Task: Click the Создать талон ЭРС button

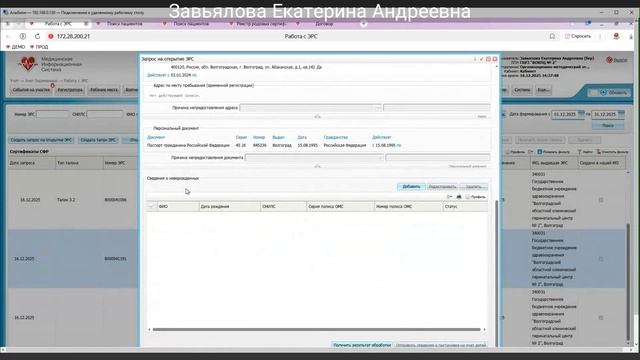Action: 98,140
